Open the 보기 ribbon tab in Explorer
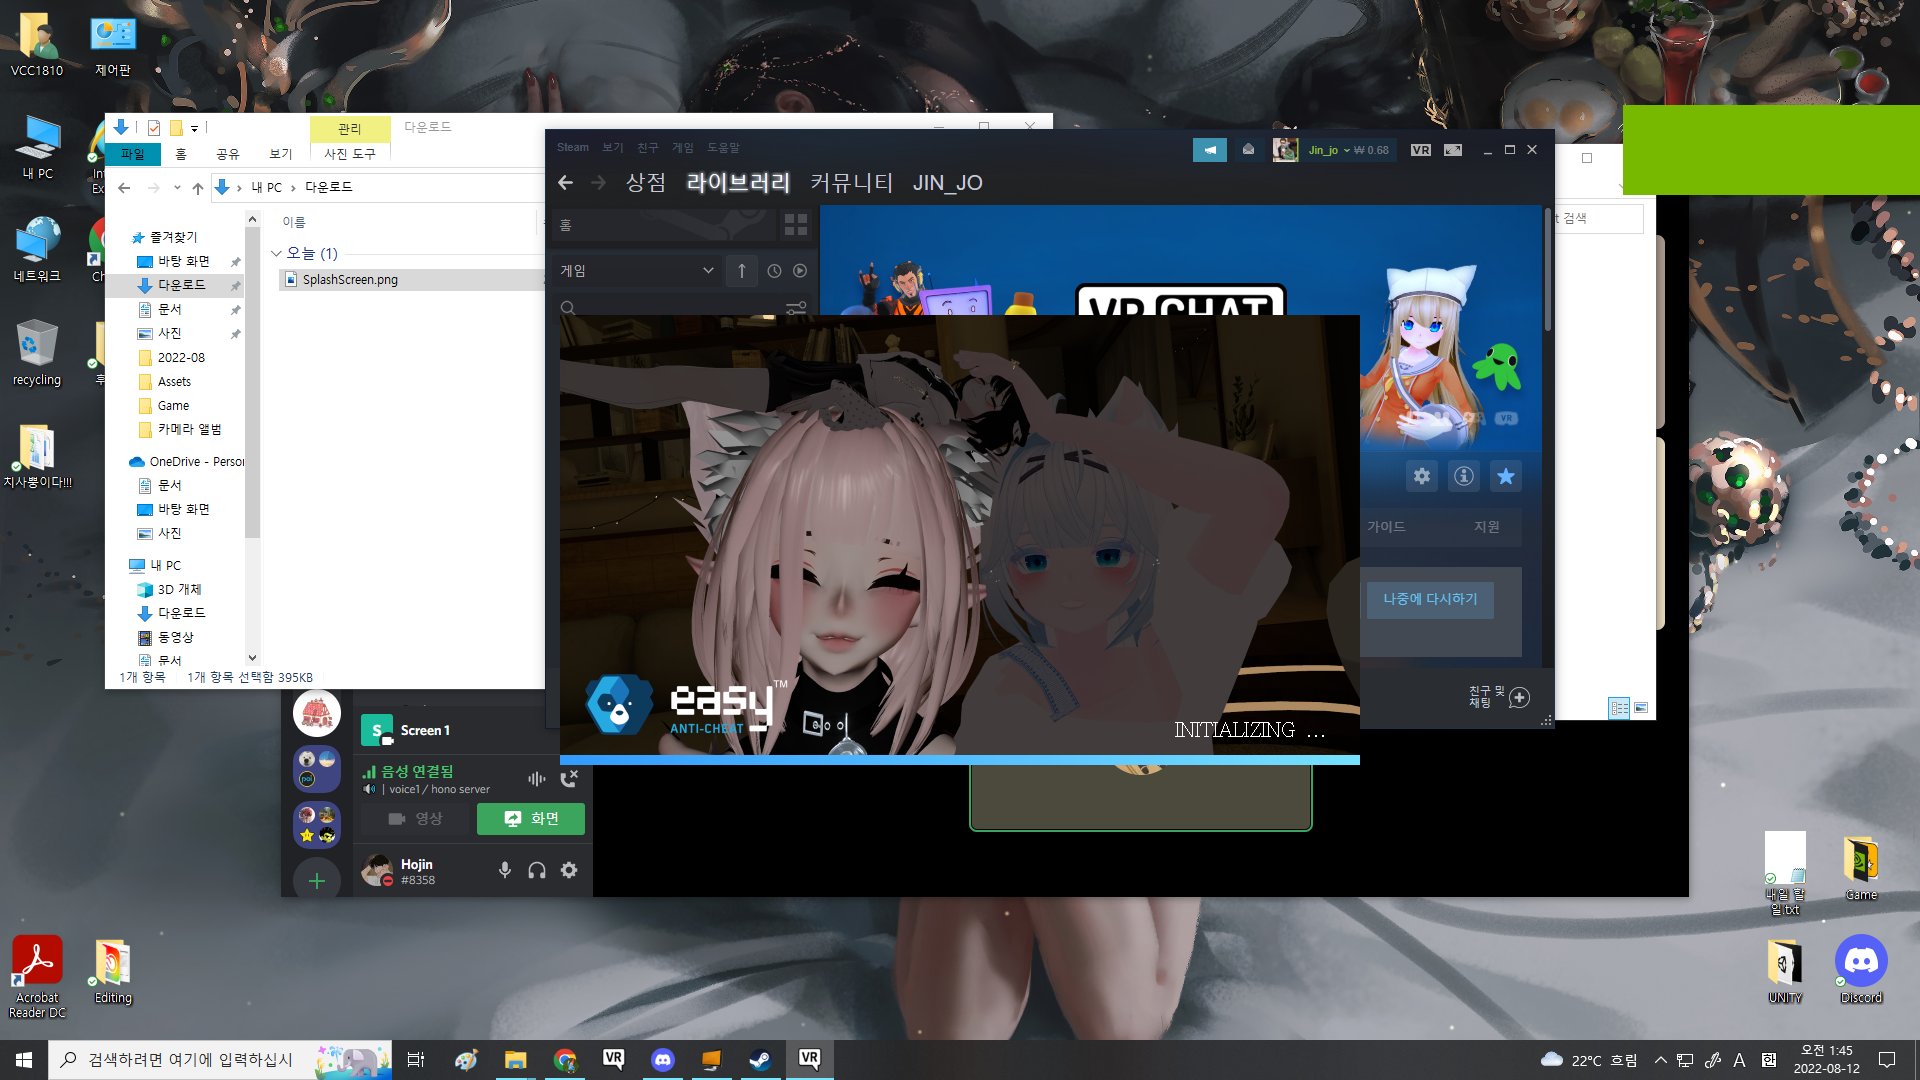Screen dimensions: 1920x1080 [280, 154]
